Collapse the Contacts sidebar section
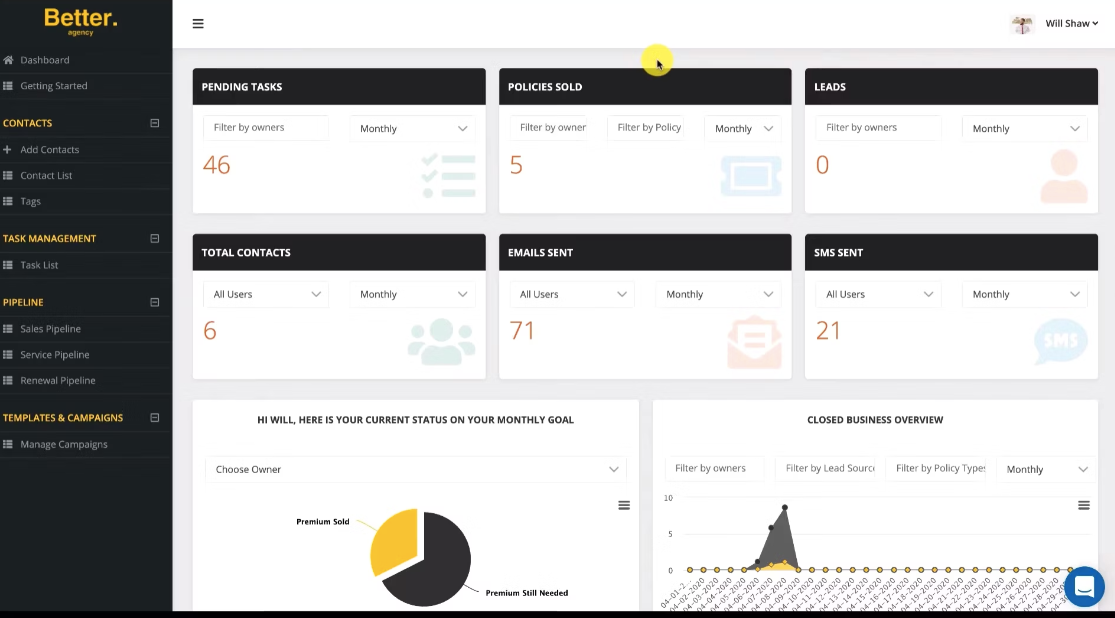This screenshot has width=1115, height=618. pyautogui.click(x=155, y=123)
